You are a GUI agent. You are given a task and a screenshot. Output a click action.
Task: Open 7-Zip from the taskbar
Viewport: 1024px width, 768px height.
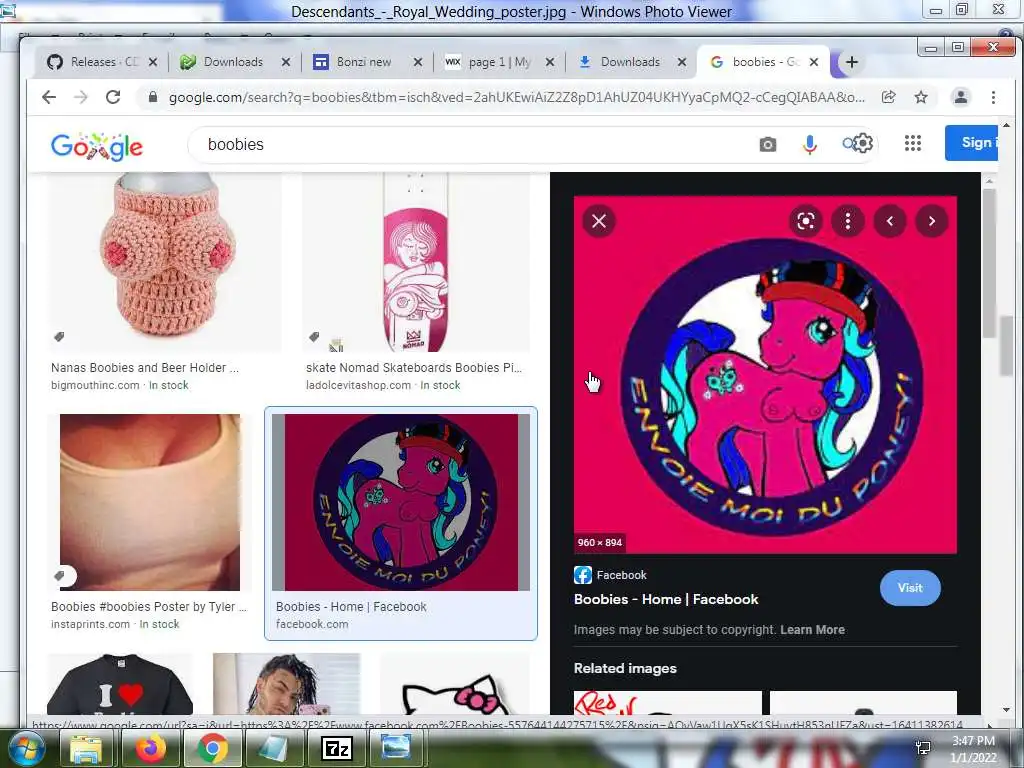tap(337, 749)
